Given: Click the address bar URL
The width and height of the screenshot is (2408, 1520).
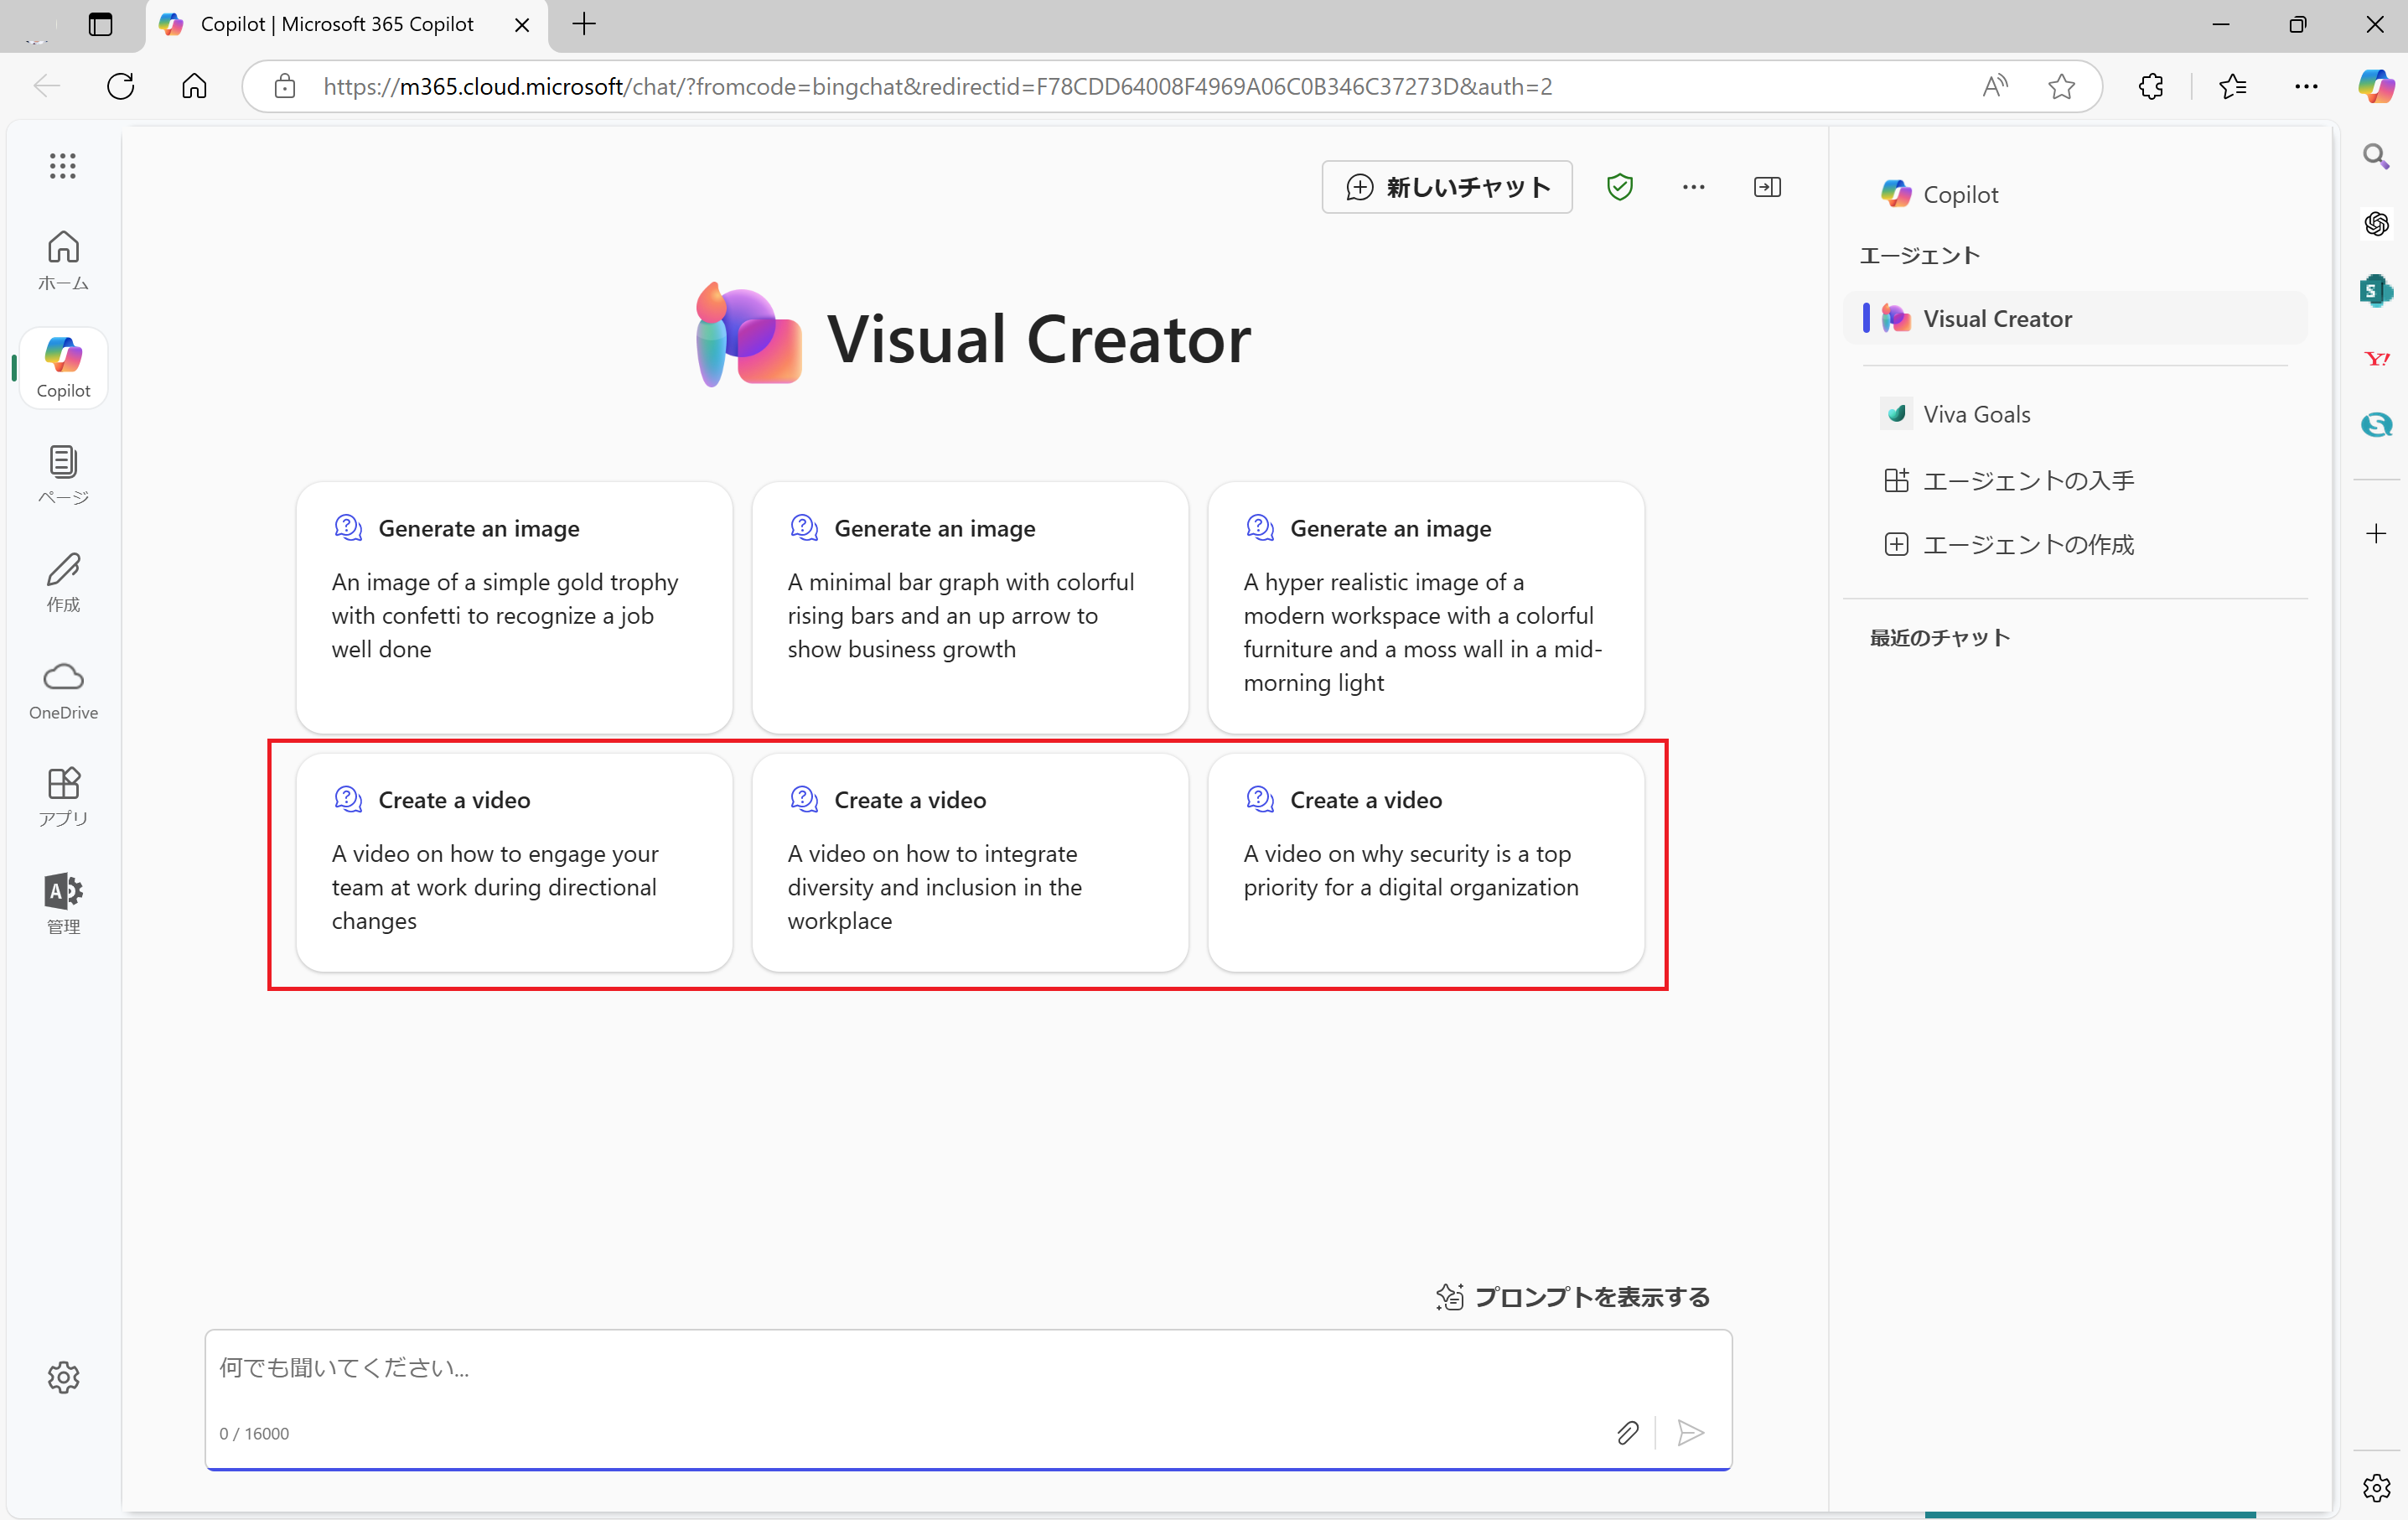Looking at the screenshot, I should tap(938, 86).
